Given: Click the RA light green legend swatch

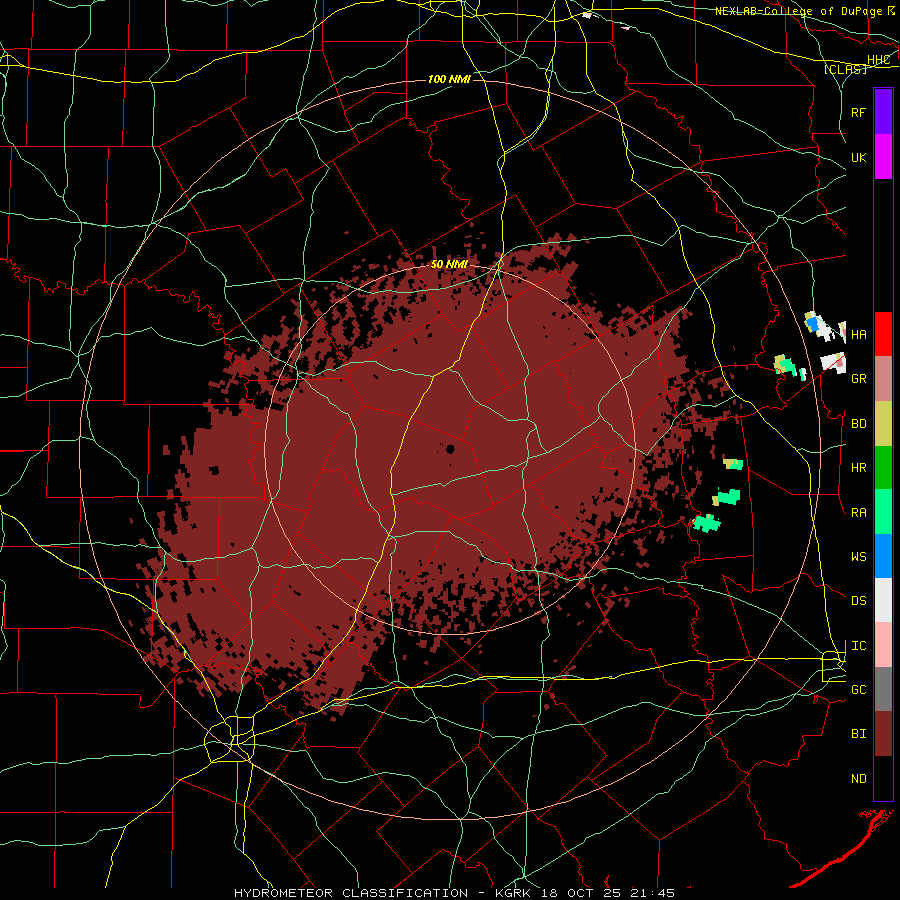Looking at the screenshot, I should click(x=883, y=512).
